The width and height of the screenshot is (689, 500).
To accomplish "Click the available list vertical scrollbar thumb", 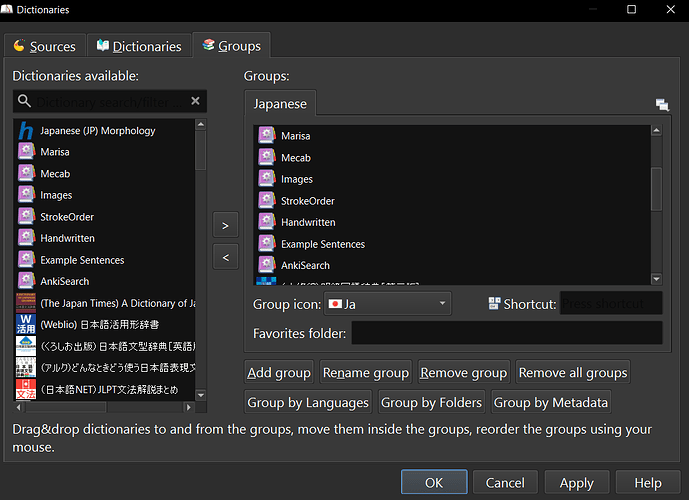I will point(201,150).
